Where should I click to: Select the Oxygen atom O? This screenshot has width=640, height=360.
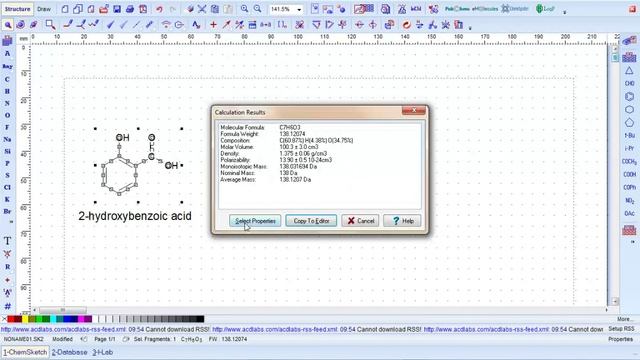tap(7, 115)
